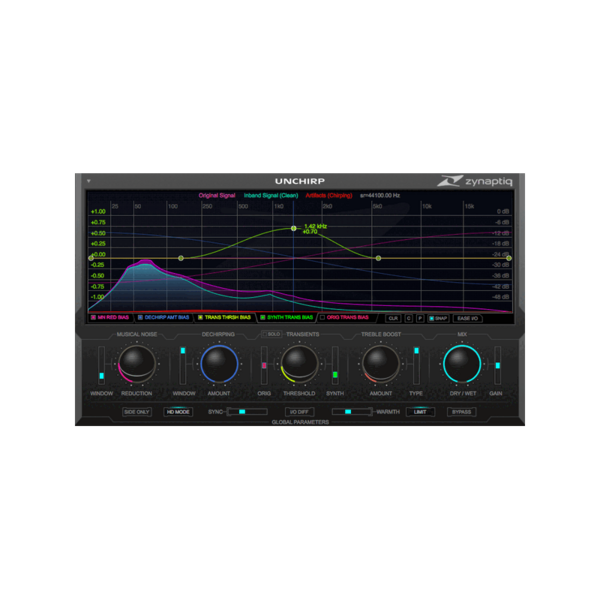Click the ORIG transients slider
600x600 pixels.
pyautogui.click(x=264, y=365)
